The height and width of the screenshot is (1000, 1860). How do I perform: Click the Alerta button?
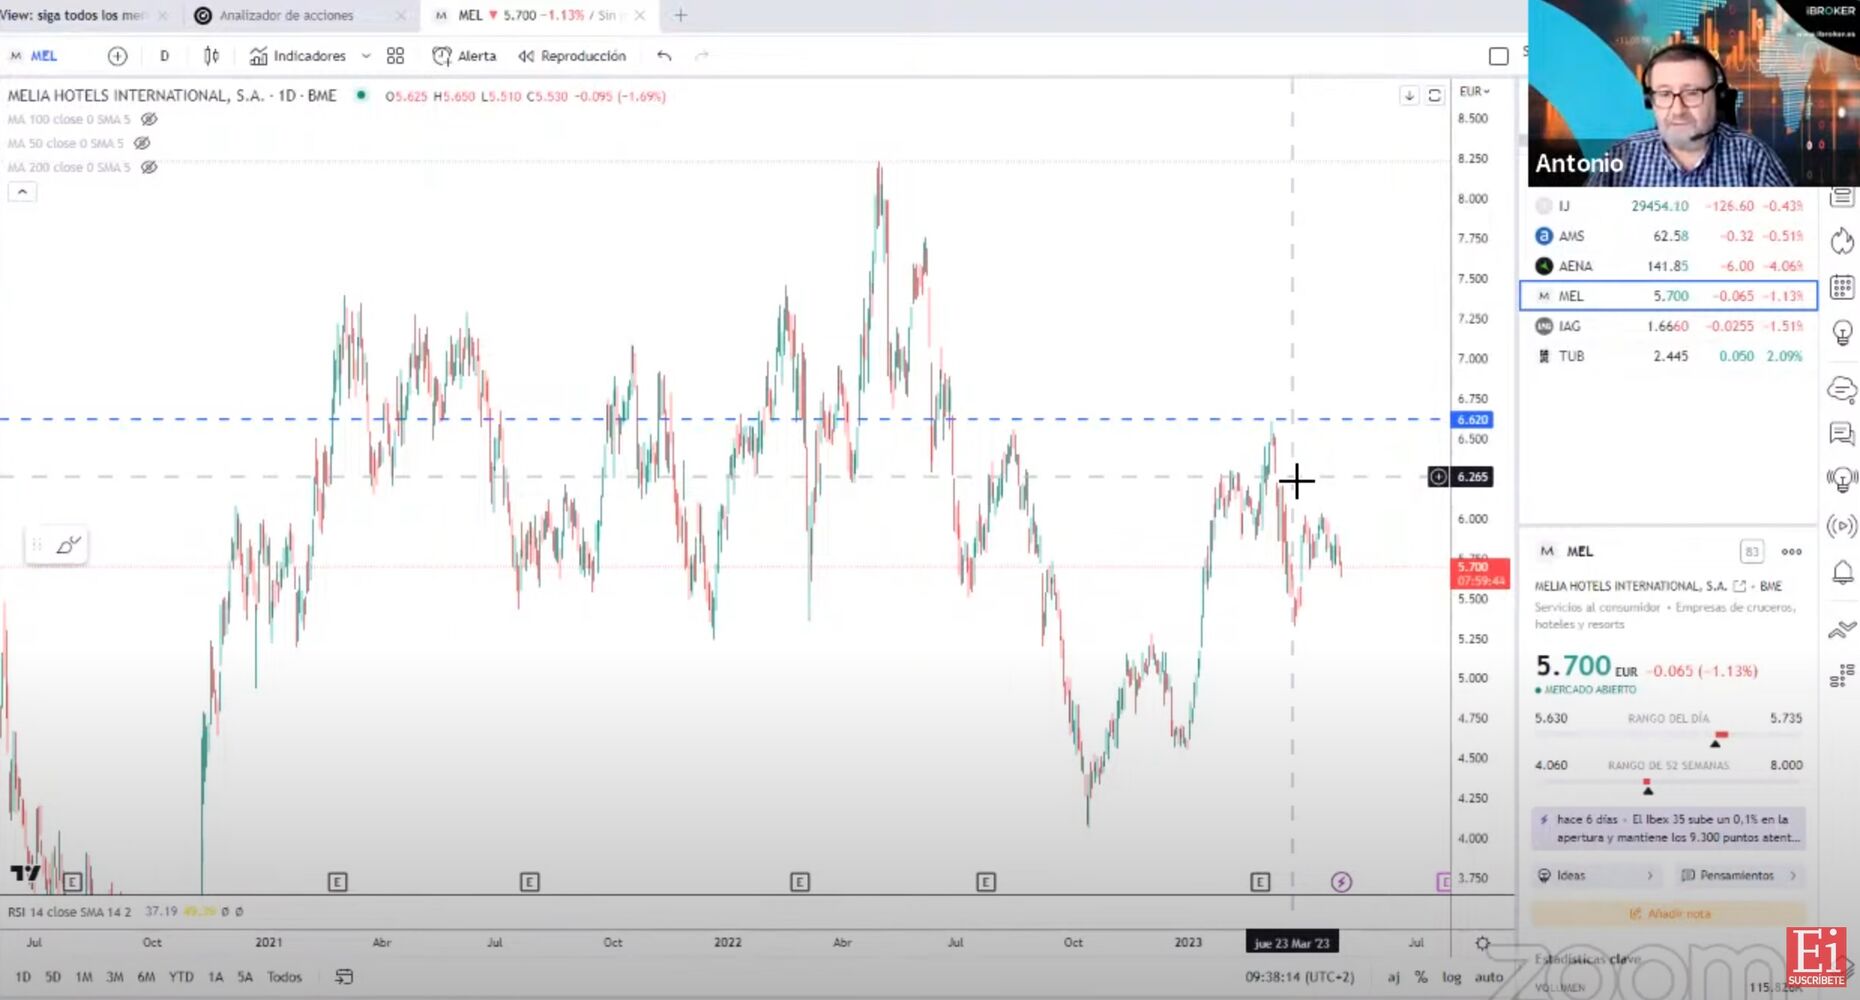click(464, 56)
